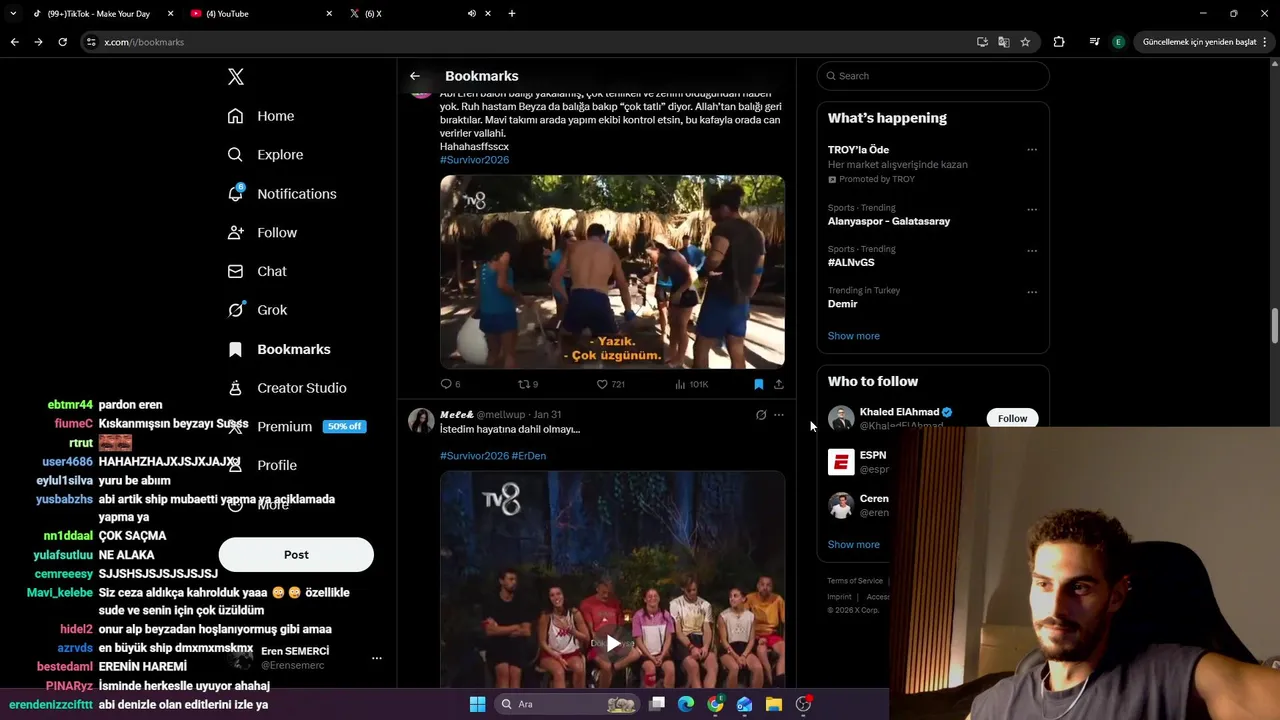Remove the bookmark on the first tweet
Image resolution: width=1280 pixels, height=720 pixels.
(x=759, y=384)
